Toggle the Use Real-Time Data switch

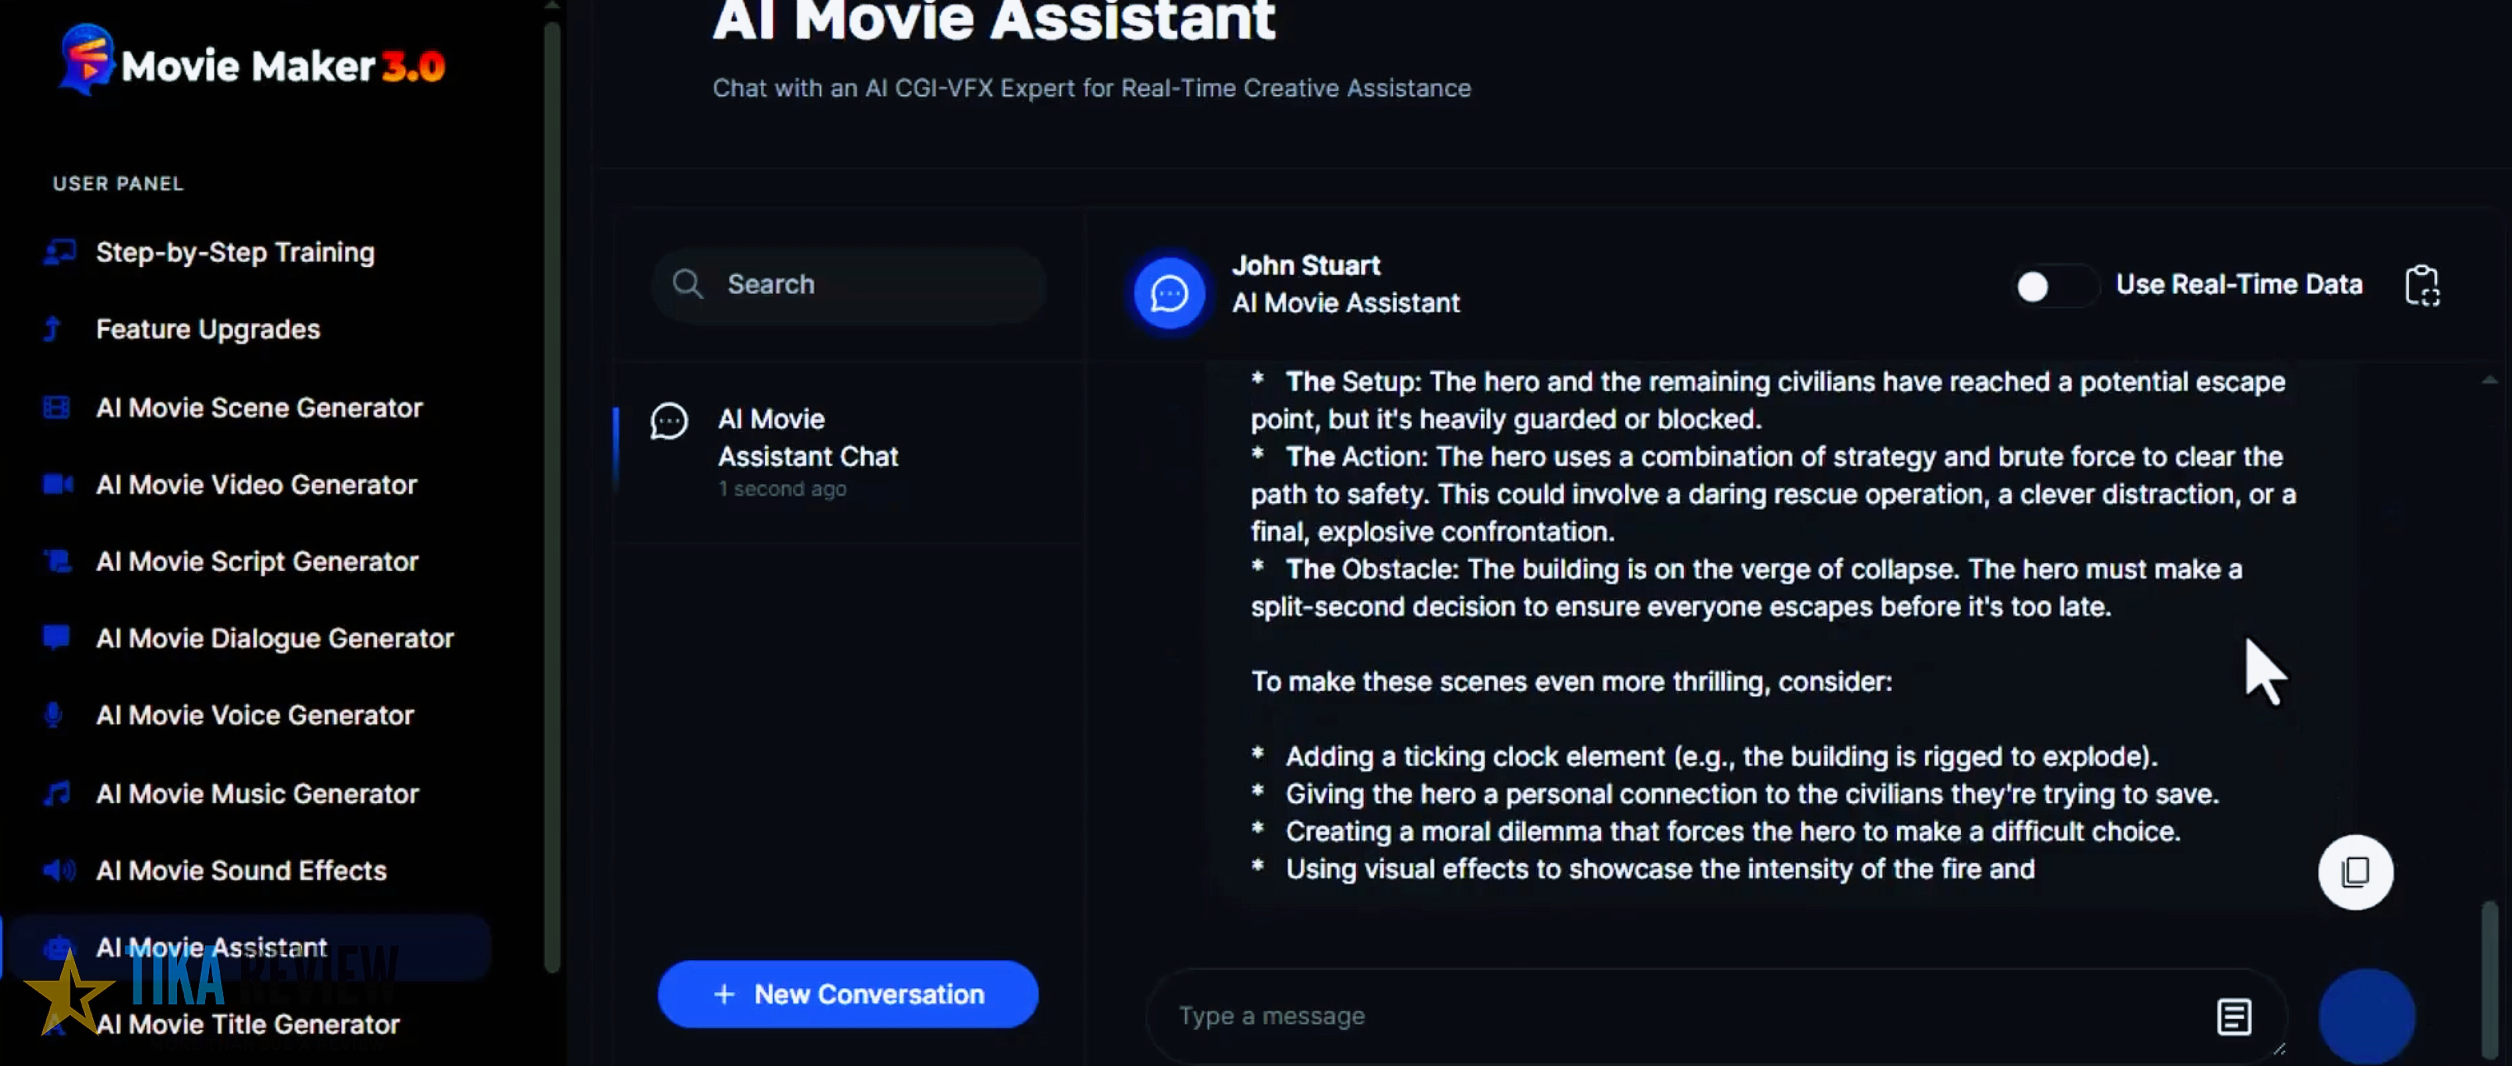pyautogui.click(x=2052, y=286)
